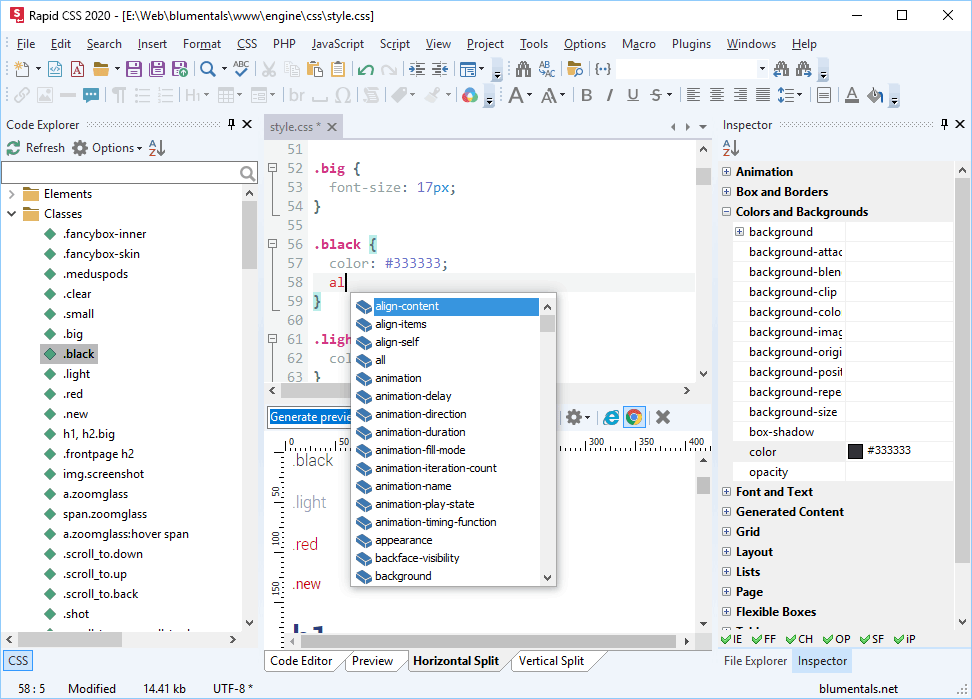The height and width of the screenshot is (699, 972).
Task: Click the #333333 color swatch
Action: coord(855,451)
